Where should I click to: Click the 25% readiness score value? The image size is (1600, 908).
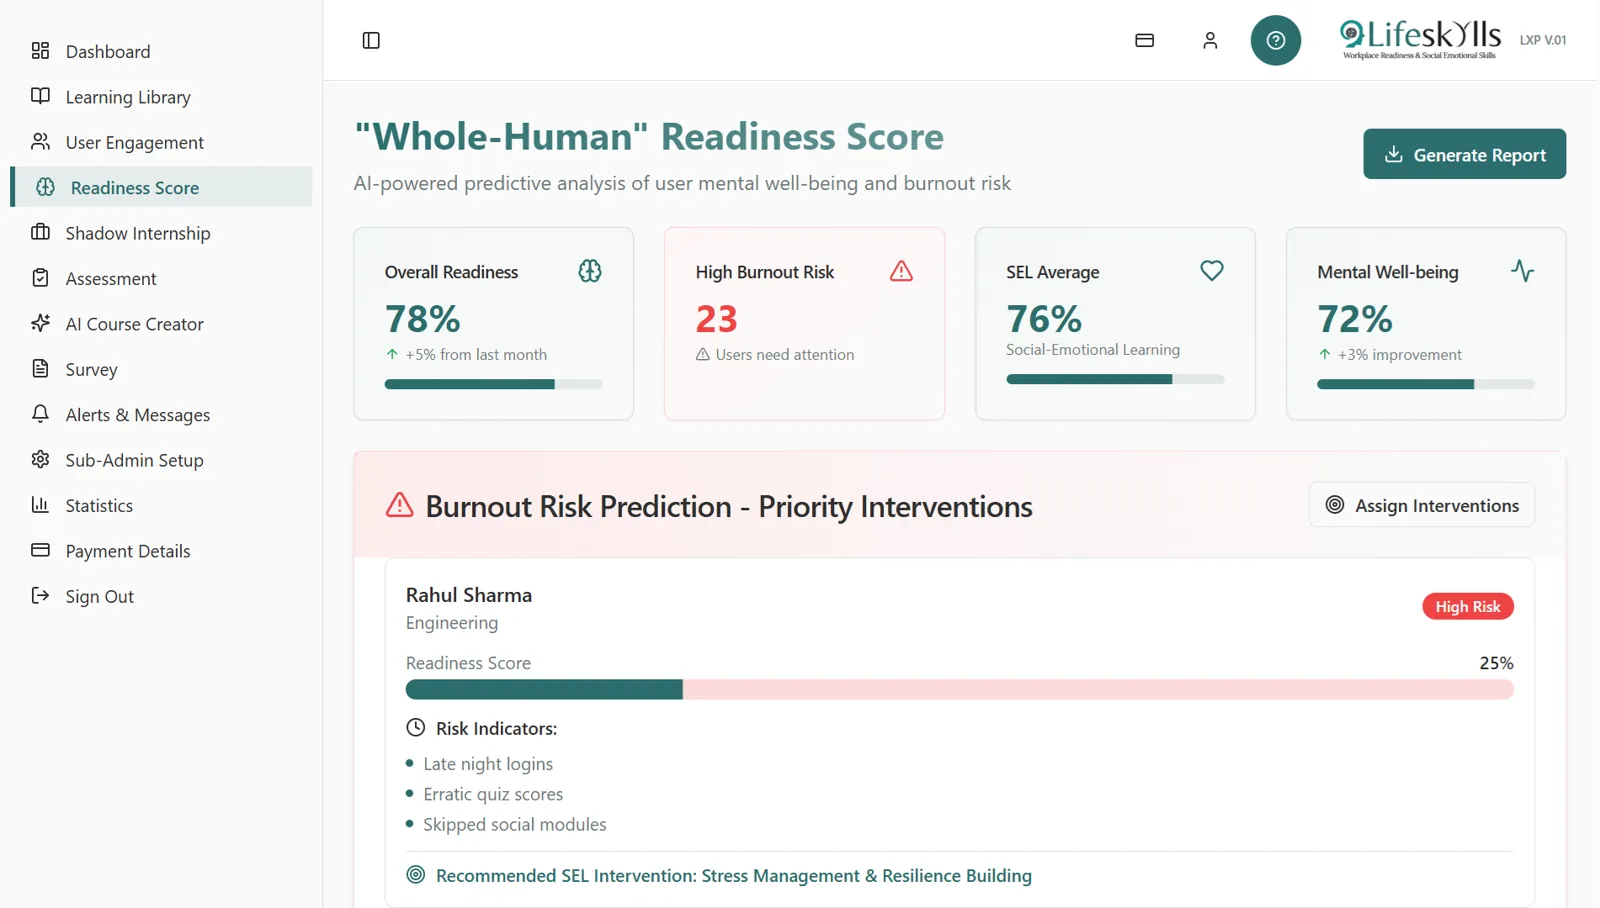click(1496, 663)
